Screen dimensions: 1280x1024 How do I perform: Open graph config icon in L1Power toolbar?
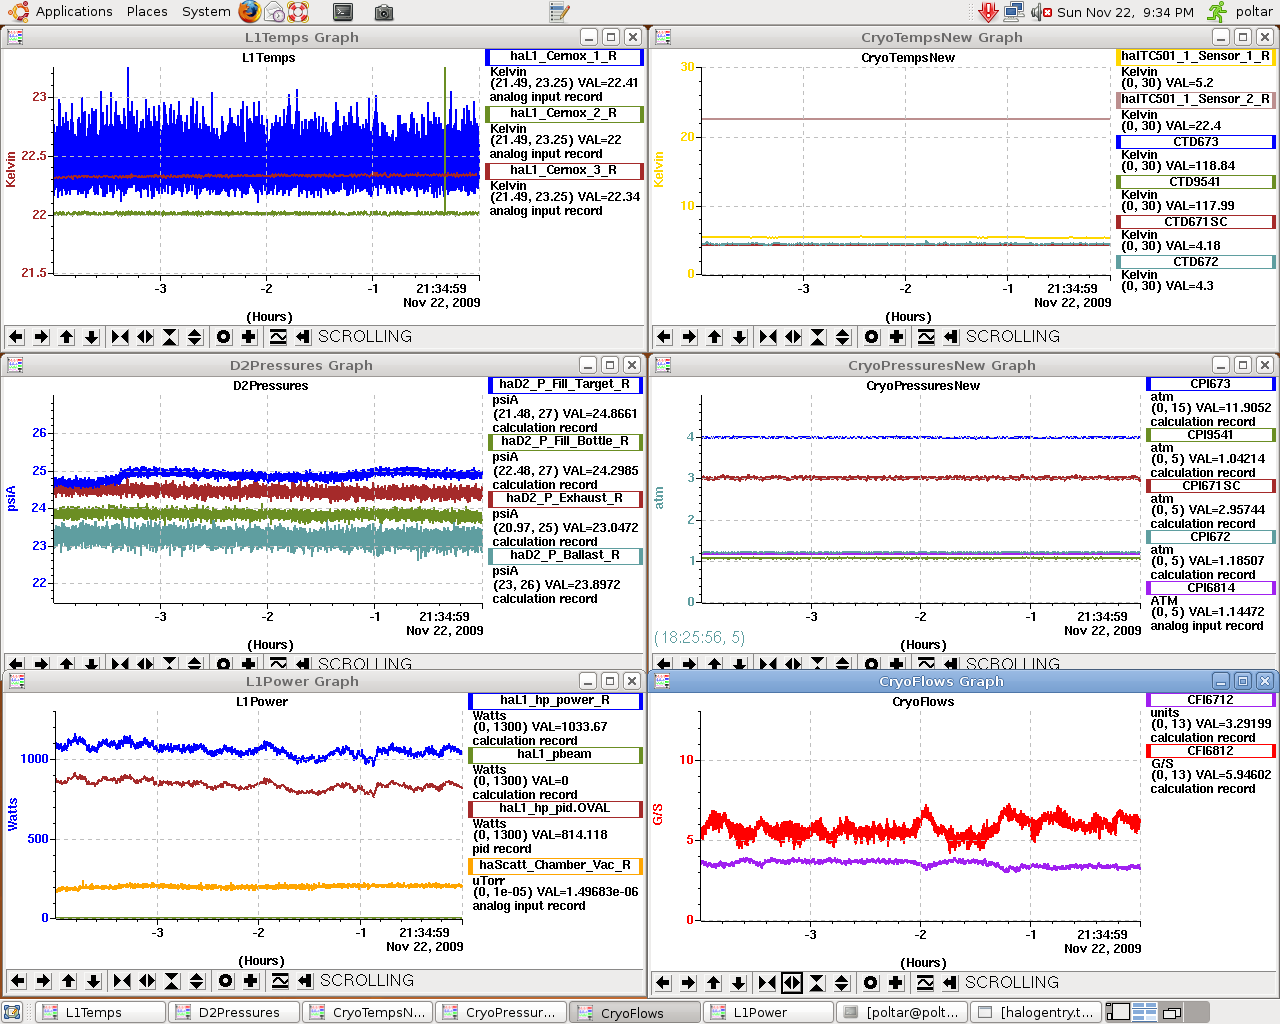(280, 981)
